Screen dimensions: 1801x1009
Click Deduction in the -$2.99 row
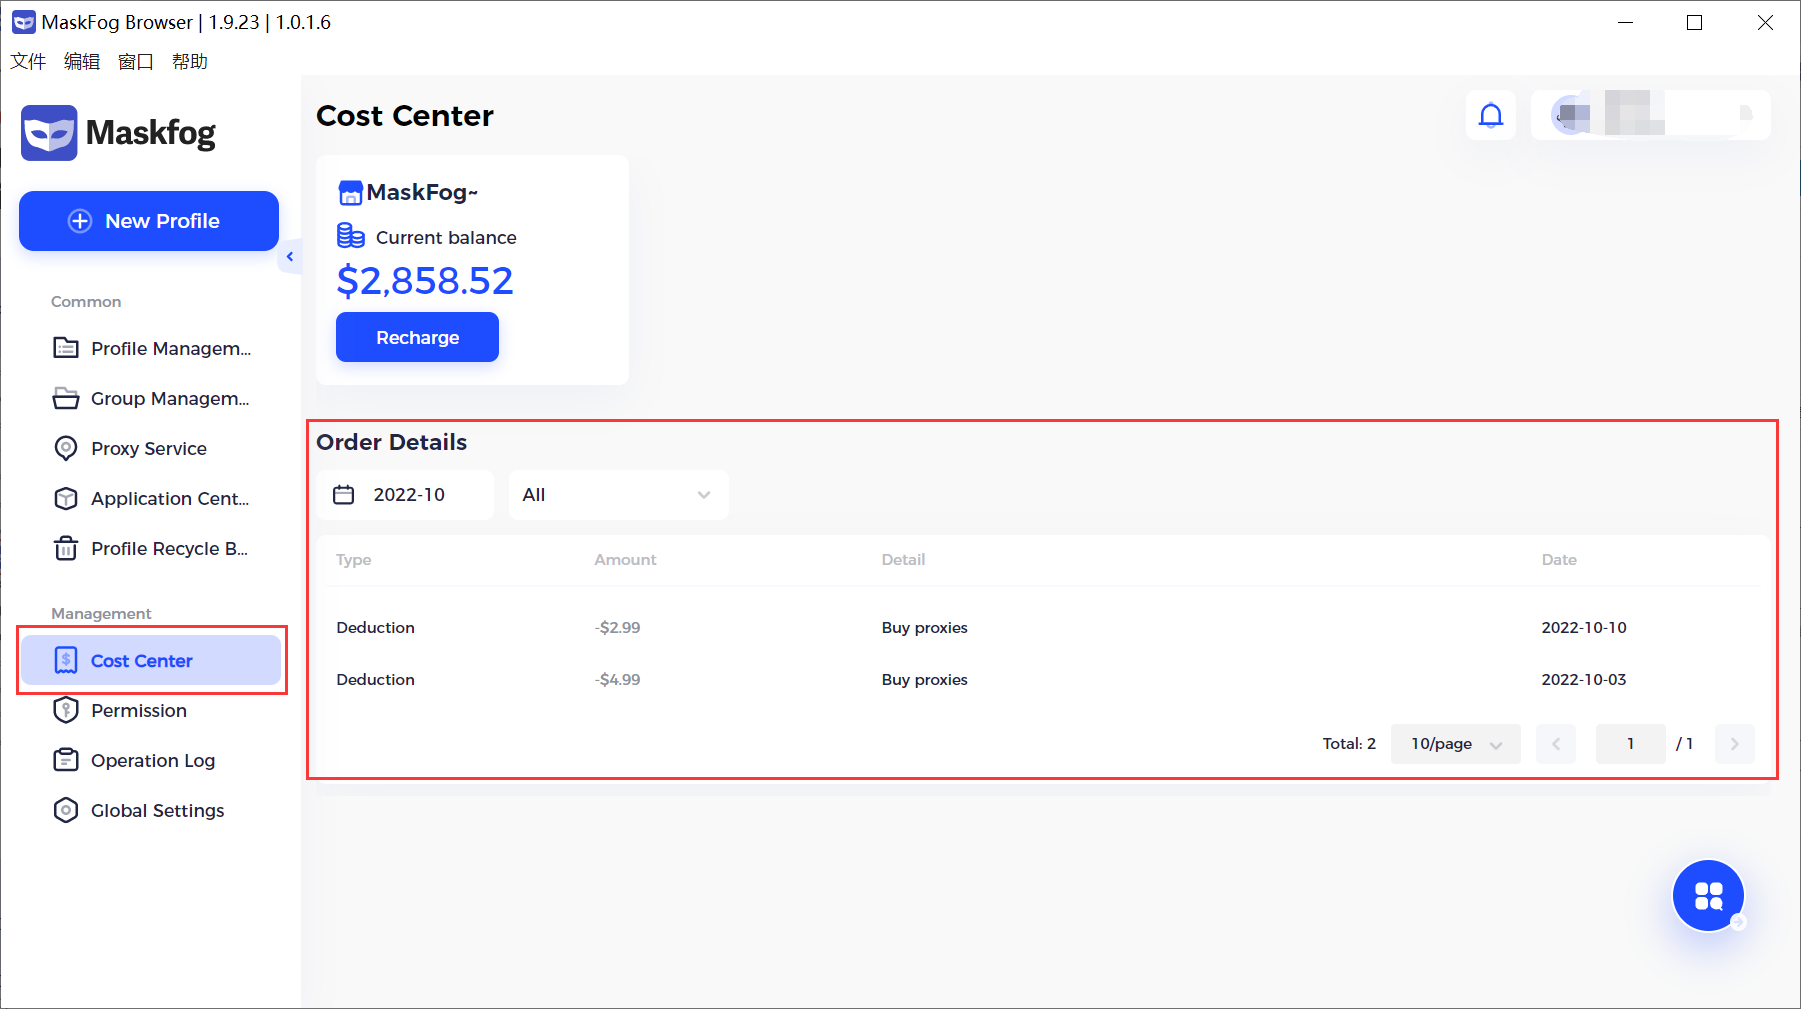click(375, 627)
